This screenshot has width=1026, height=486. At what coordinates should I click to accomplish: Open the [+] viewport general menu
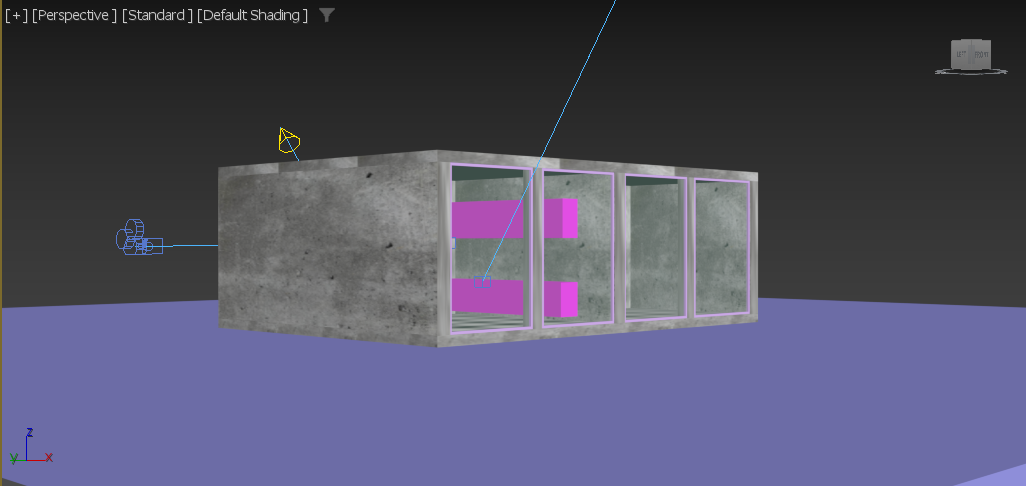click(x=16, y=15)
